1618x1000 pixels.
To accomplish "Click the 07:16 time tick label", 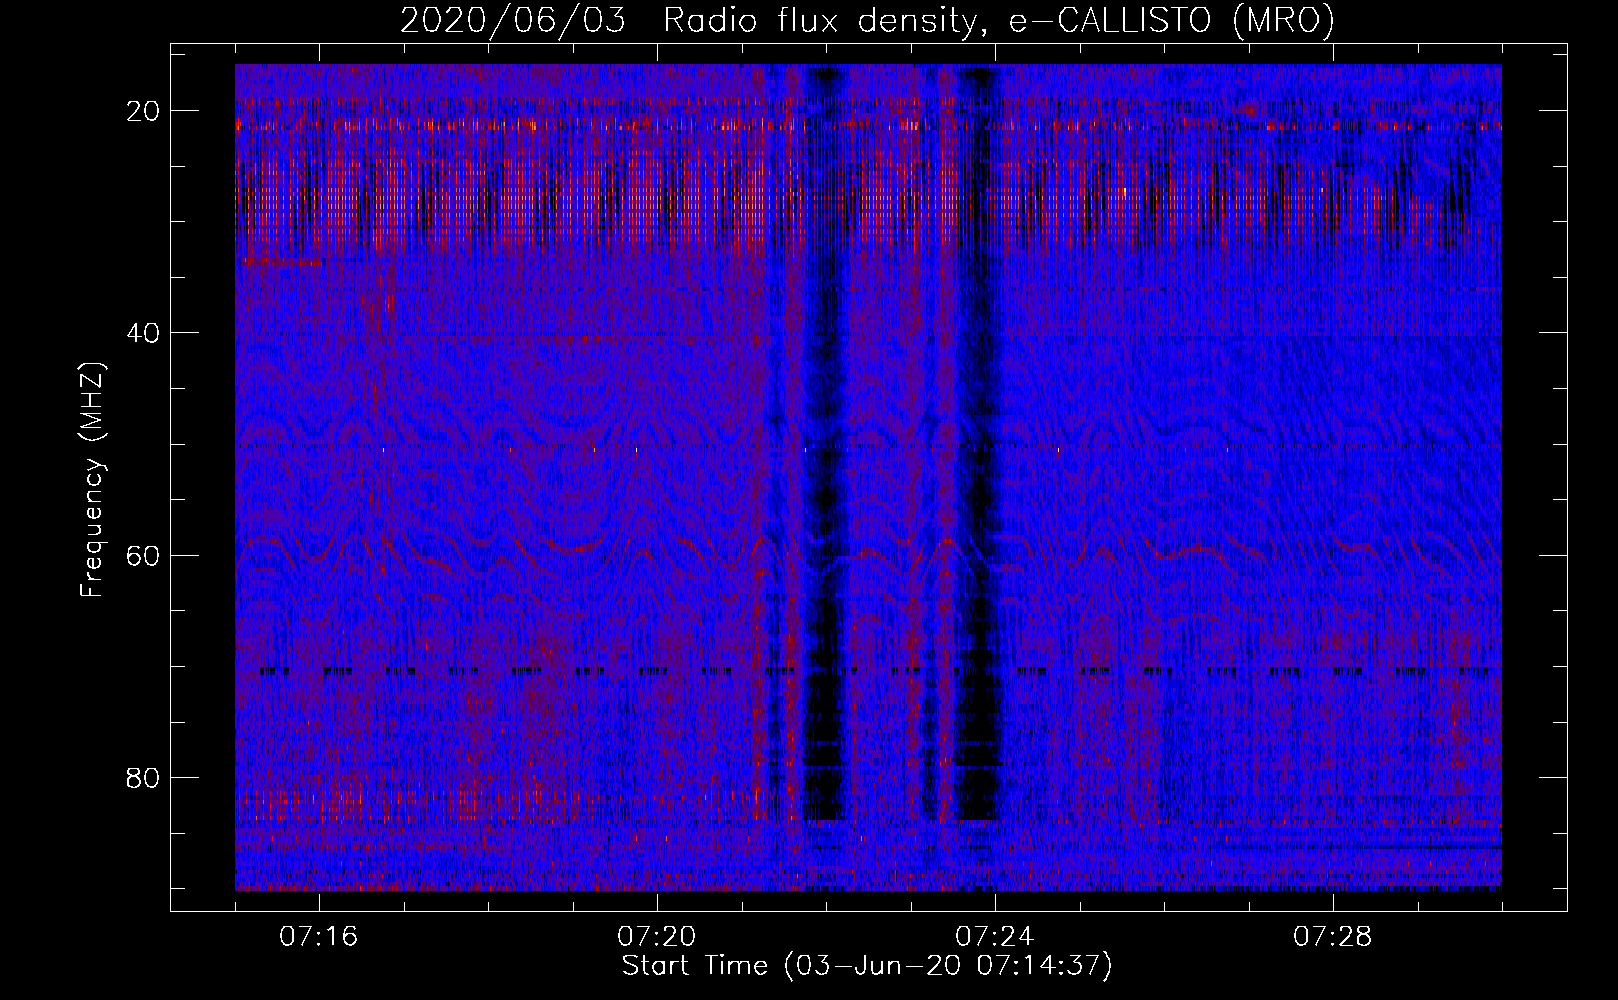I will pos(319,937).
